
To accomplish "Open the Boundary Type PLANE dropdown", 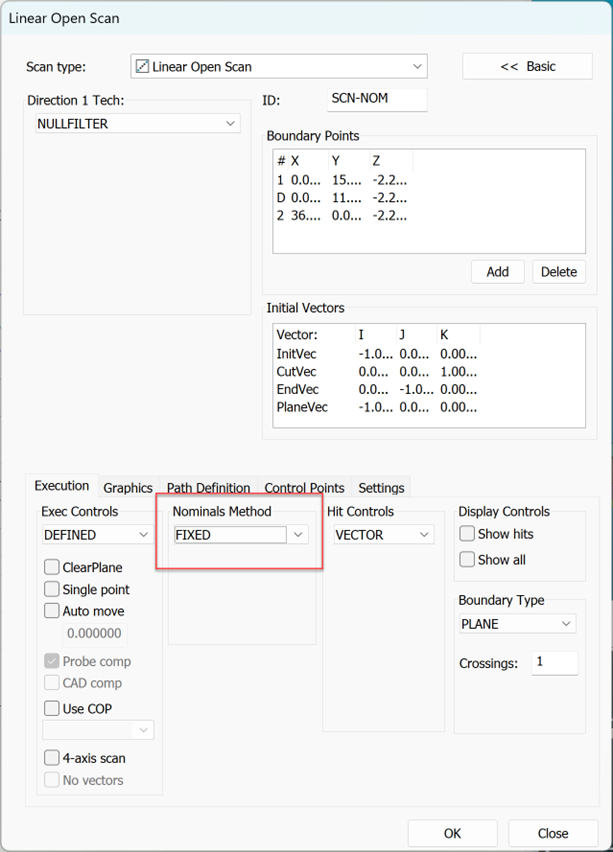I will click(x=517, y=624).
